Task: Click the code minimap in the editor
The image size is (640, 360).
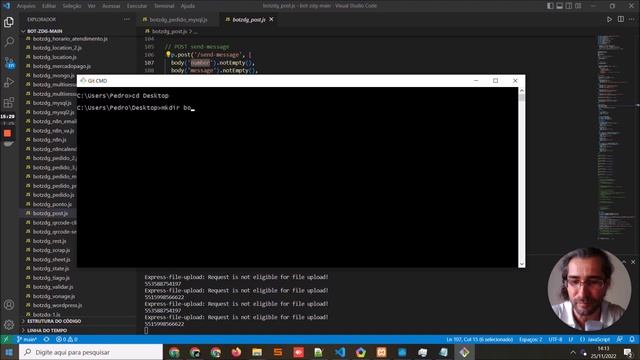Action: tap(615, 137)
